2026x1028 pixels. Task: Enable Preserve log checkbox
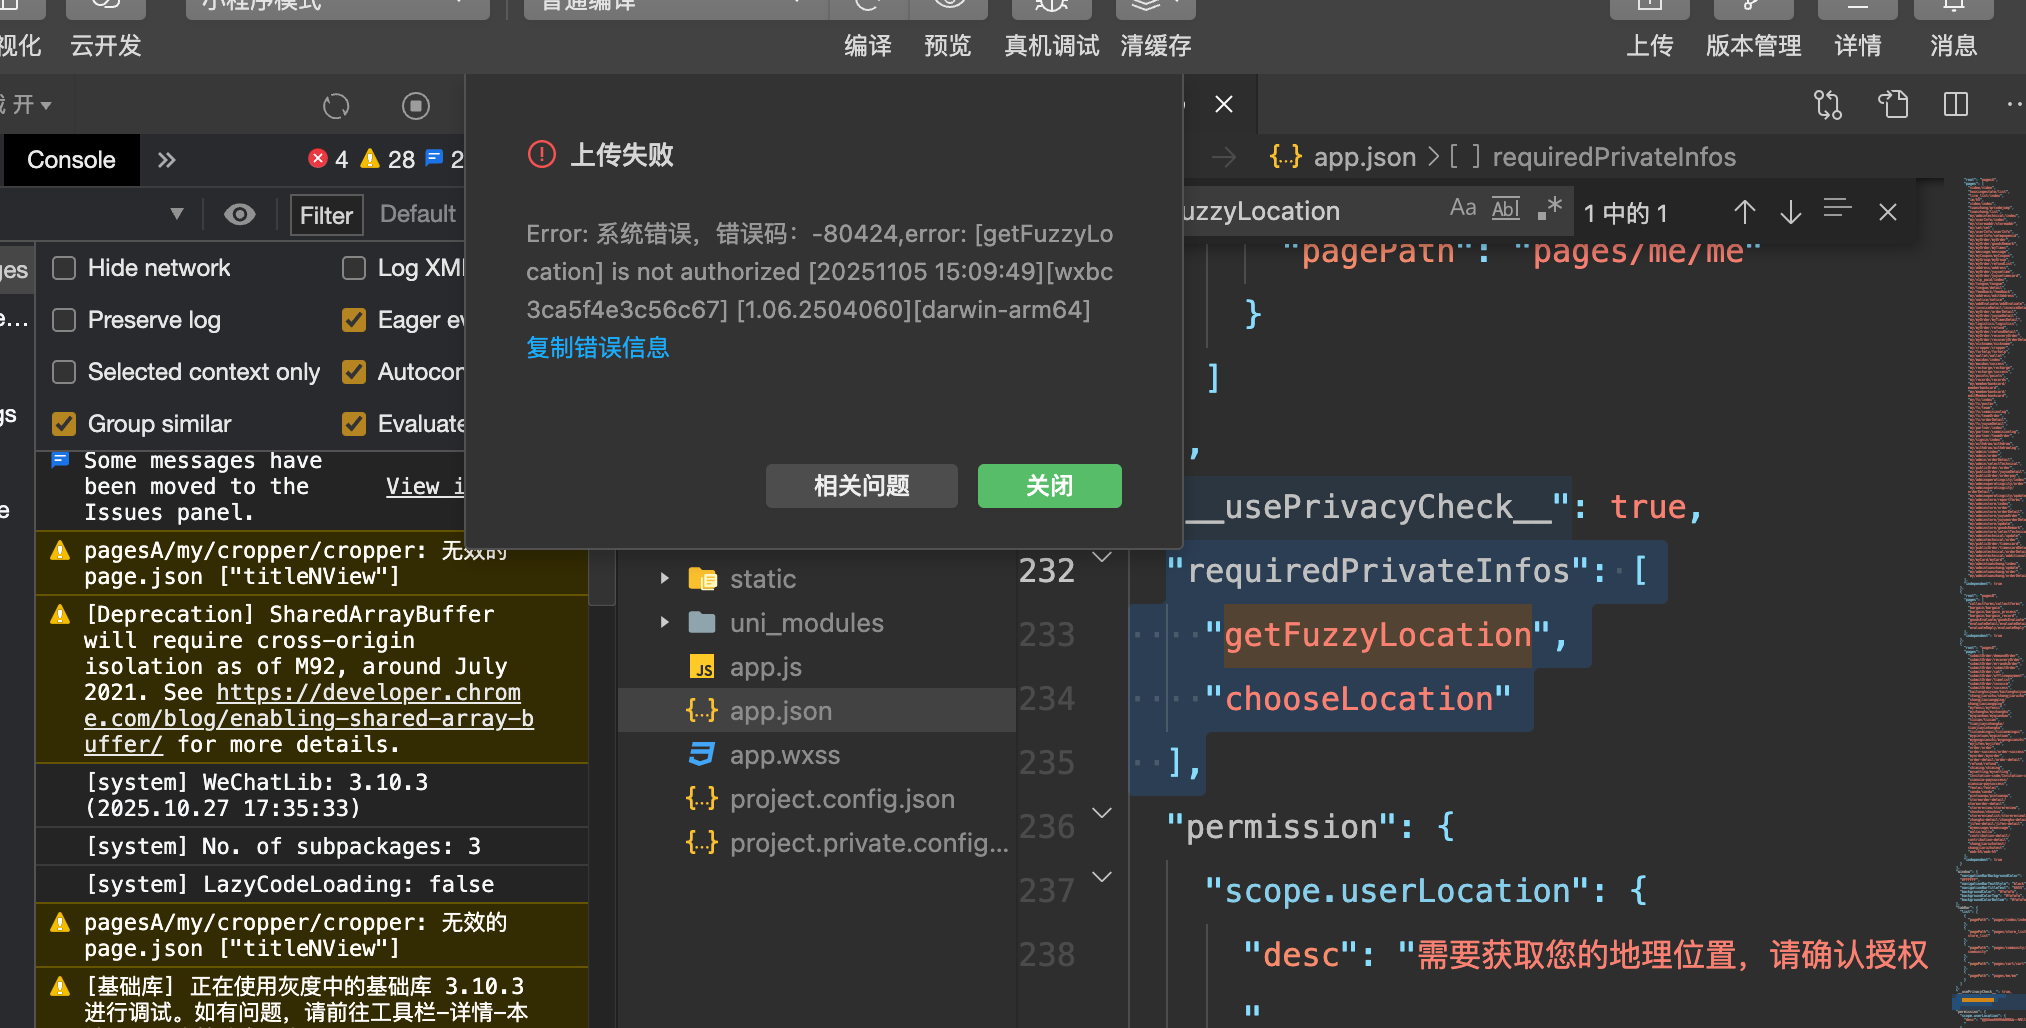(64, 320)
